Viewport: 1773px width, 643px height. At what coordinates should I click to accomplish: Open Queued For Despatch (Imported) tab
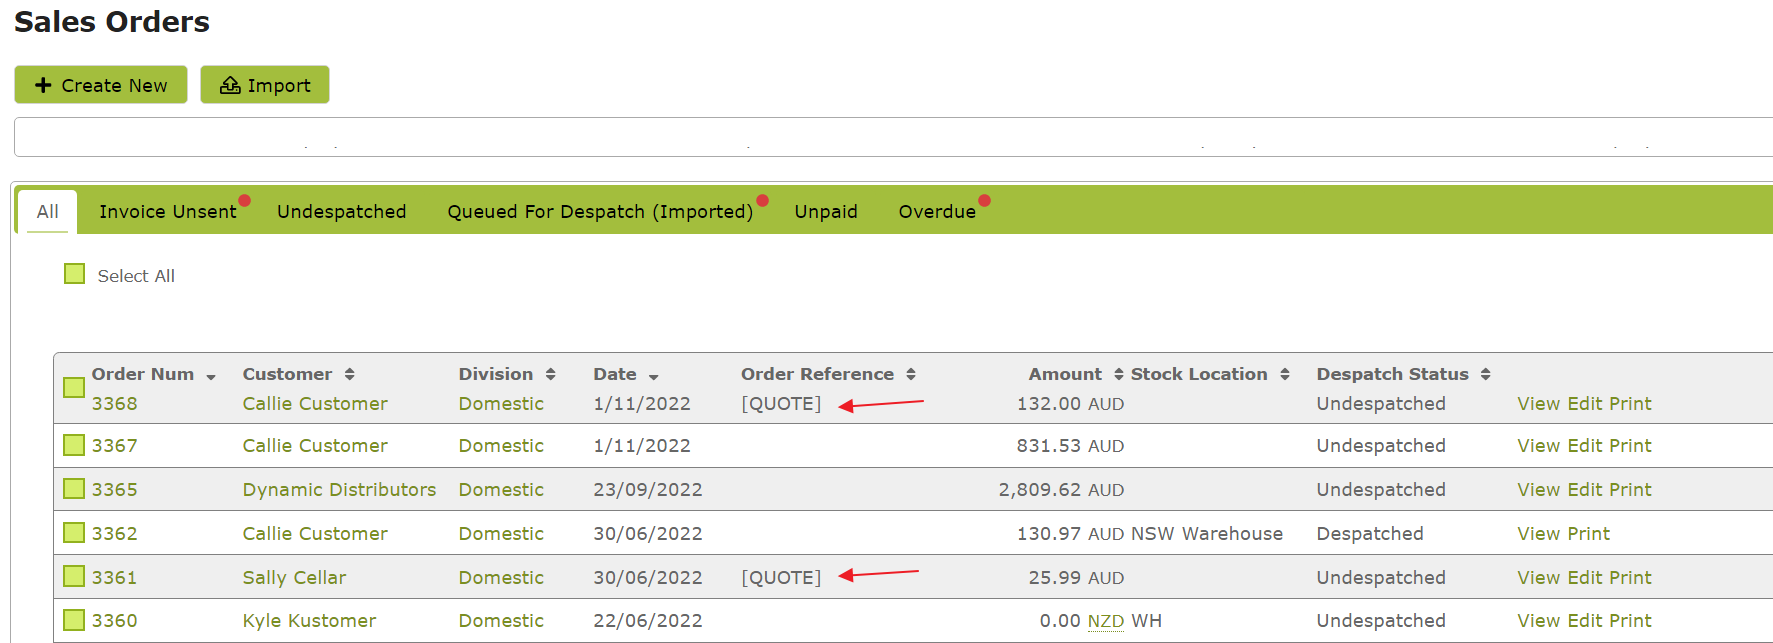pyautogui.click(x=600, y=211)
